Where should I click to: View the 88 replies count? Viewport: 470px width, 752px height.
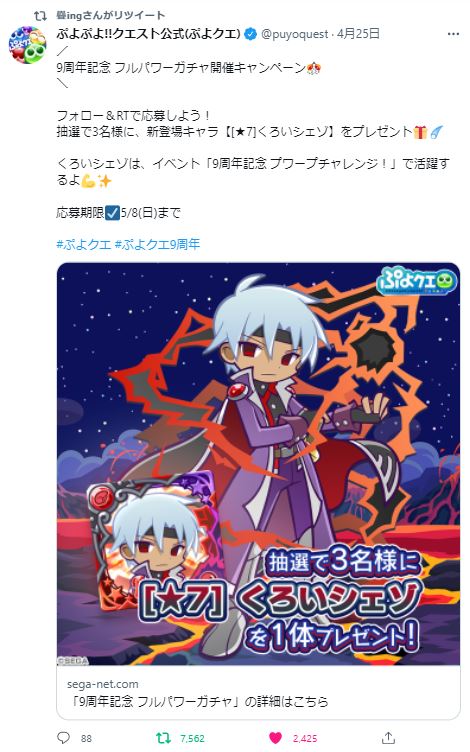pos(86,739)
